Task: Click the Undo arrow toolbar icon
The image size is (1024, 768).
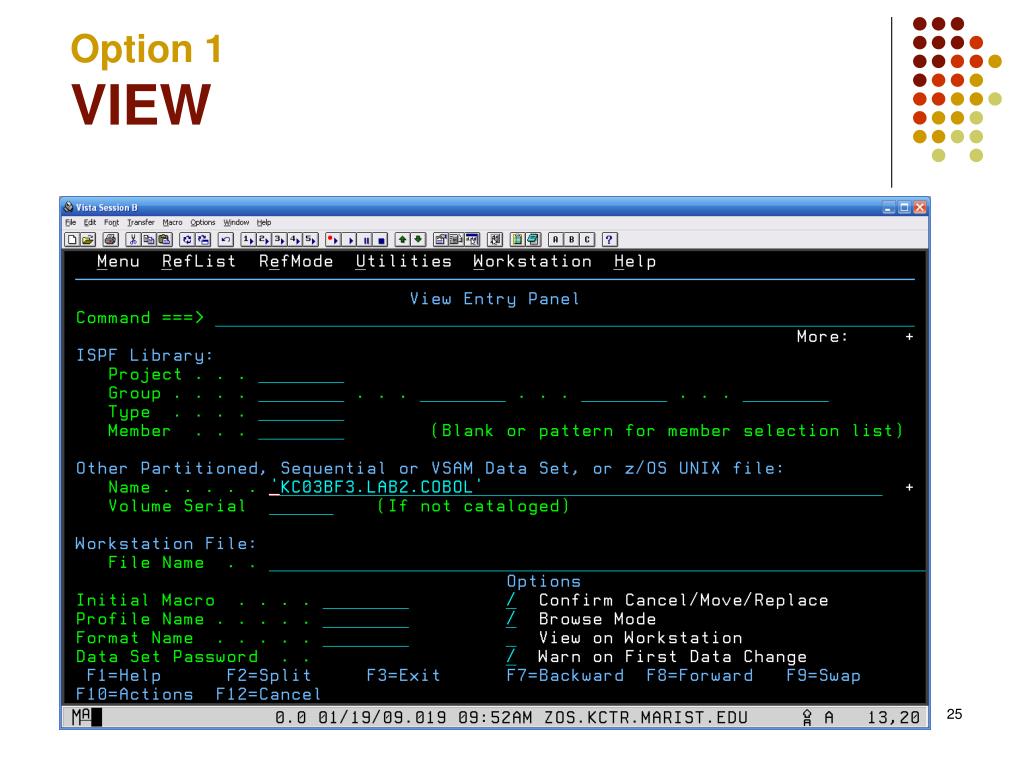Action: coord(226,240)
